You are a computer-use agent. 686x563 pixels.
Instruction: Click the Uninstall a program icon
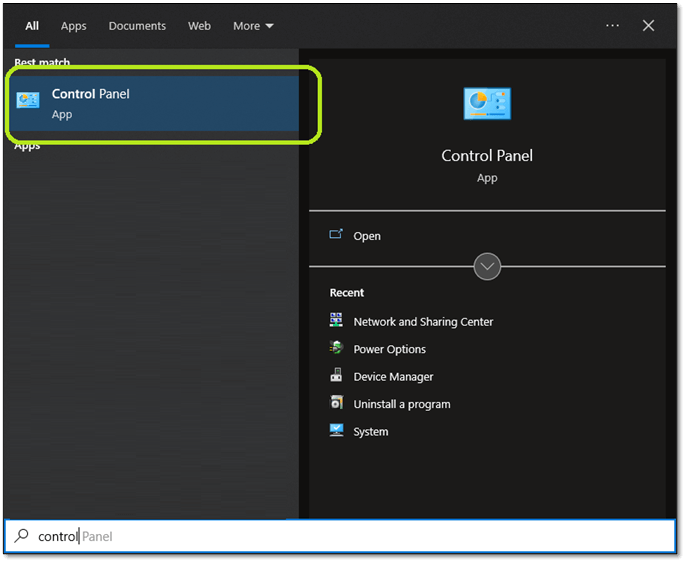click(336, 402)
